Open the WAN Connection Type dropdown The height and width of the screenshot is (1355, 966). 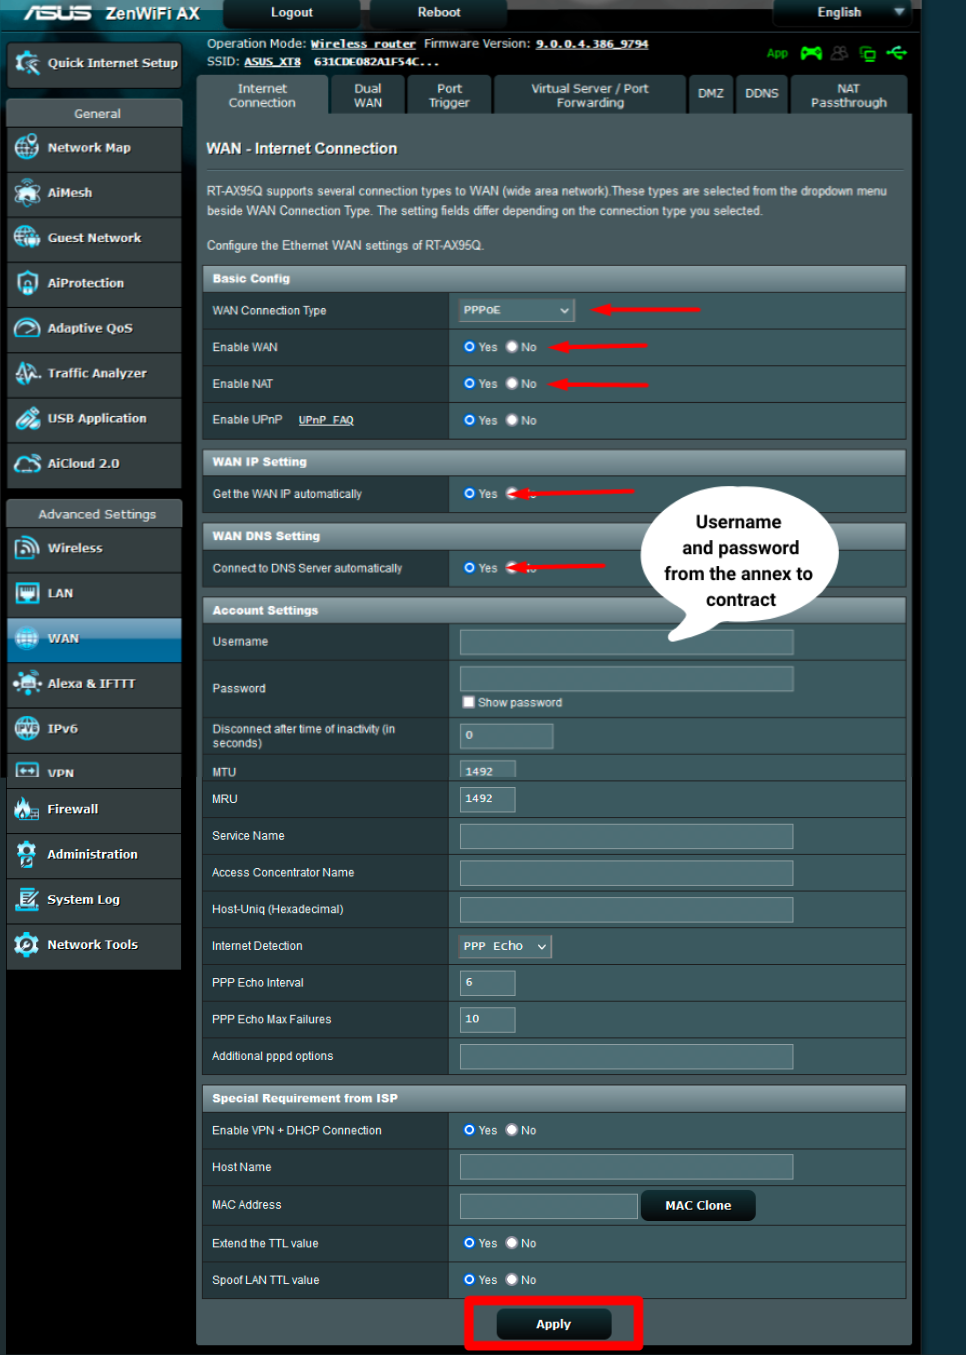click(x=515, y=310)
